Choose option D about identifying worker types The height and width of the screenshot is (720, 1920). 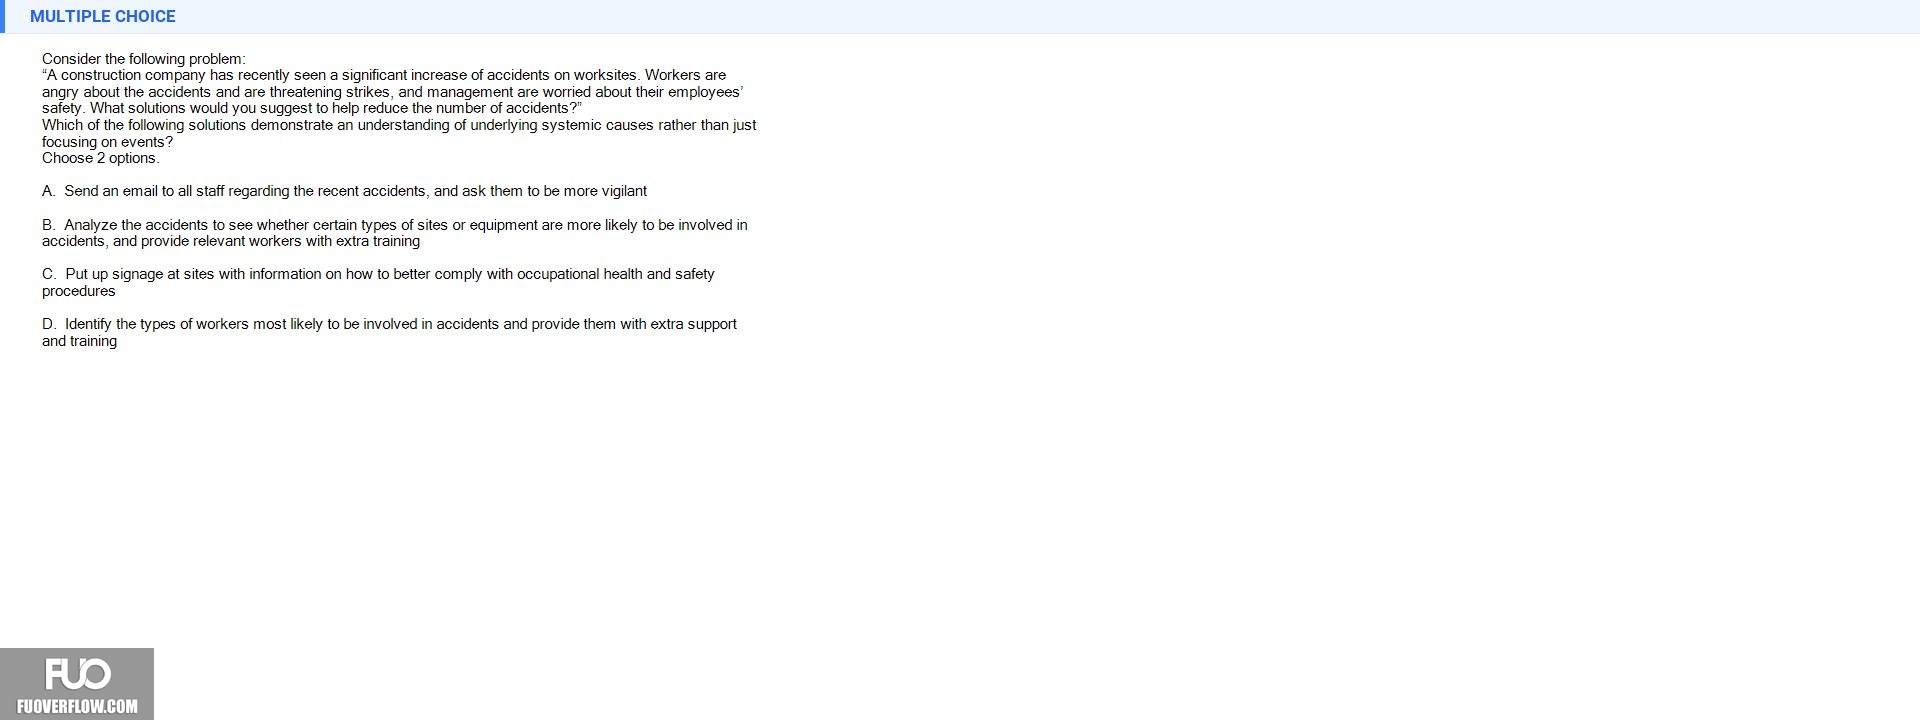pos(389,332)
